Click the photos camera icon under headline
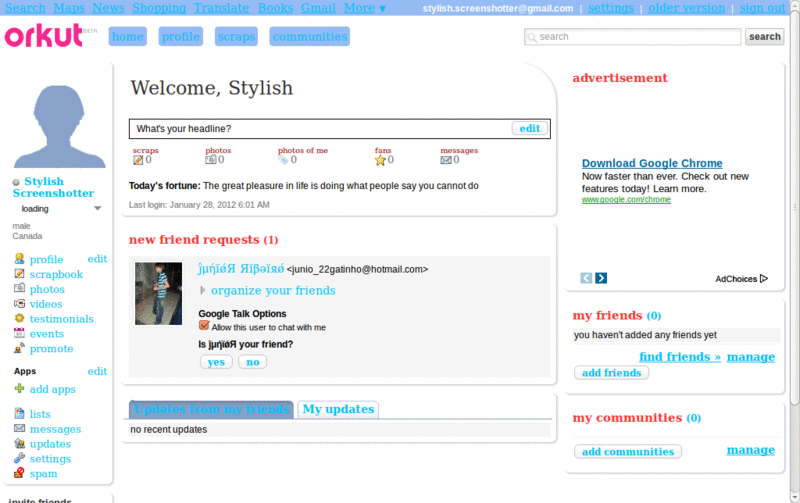Viewport: 800px width, 503px height. coord(211,160)
